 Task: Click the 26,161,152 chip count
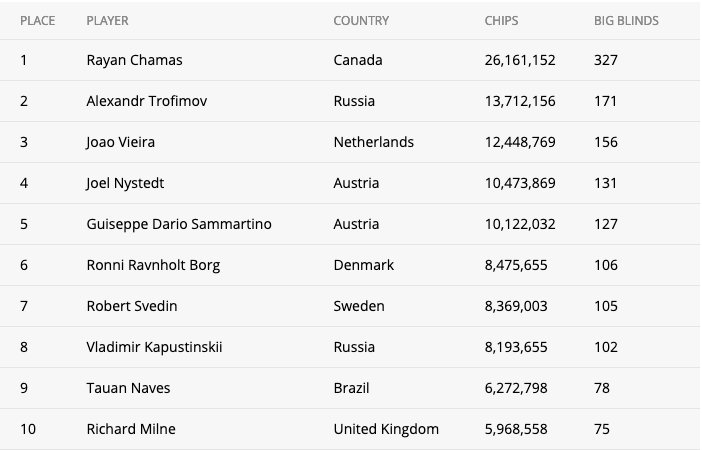tap(520, 60)
